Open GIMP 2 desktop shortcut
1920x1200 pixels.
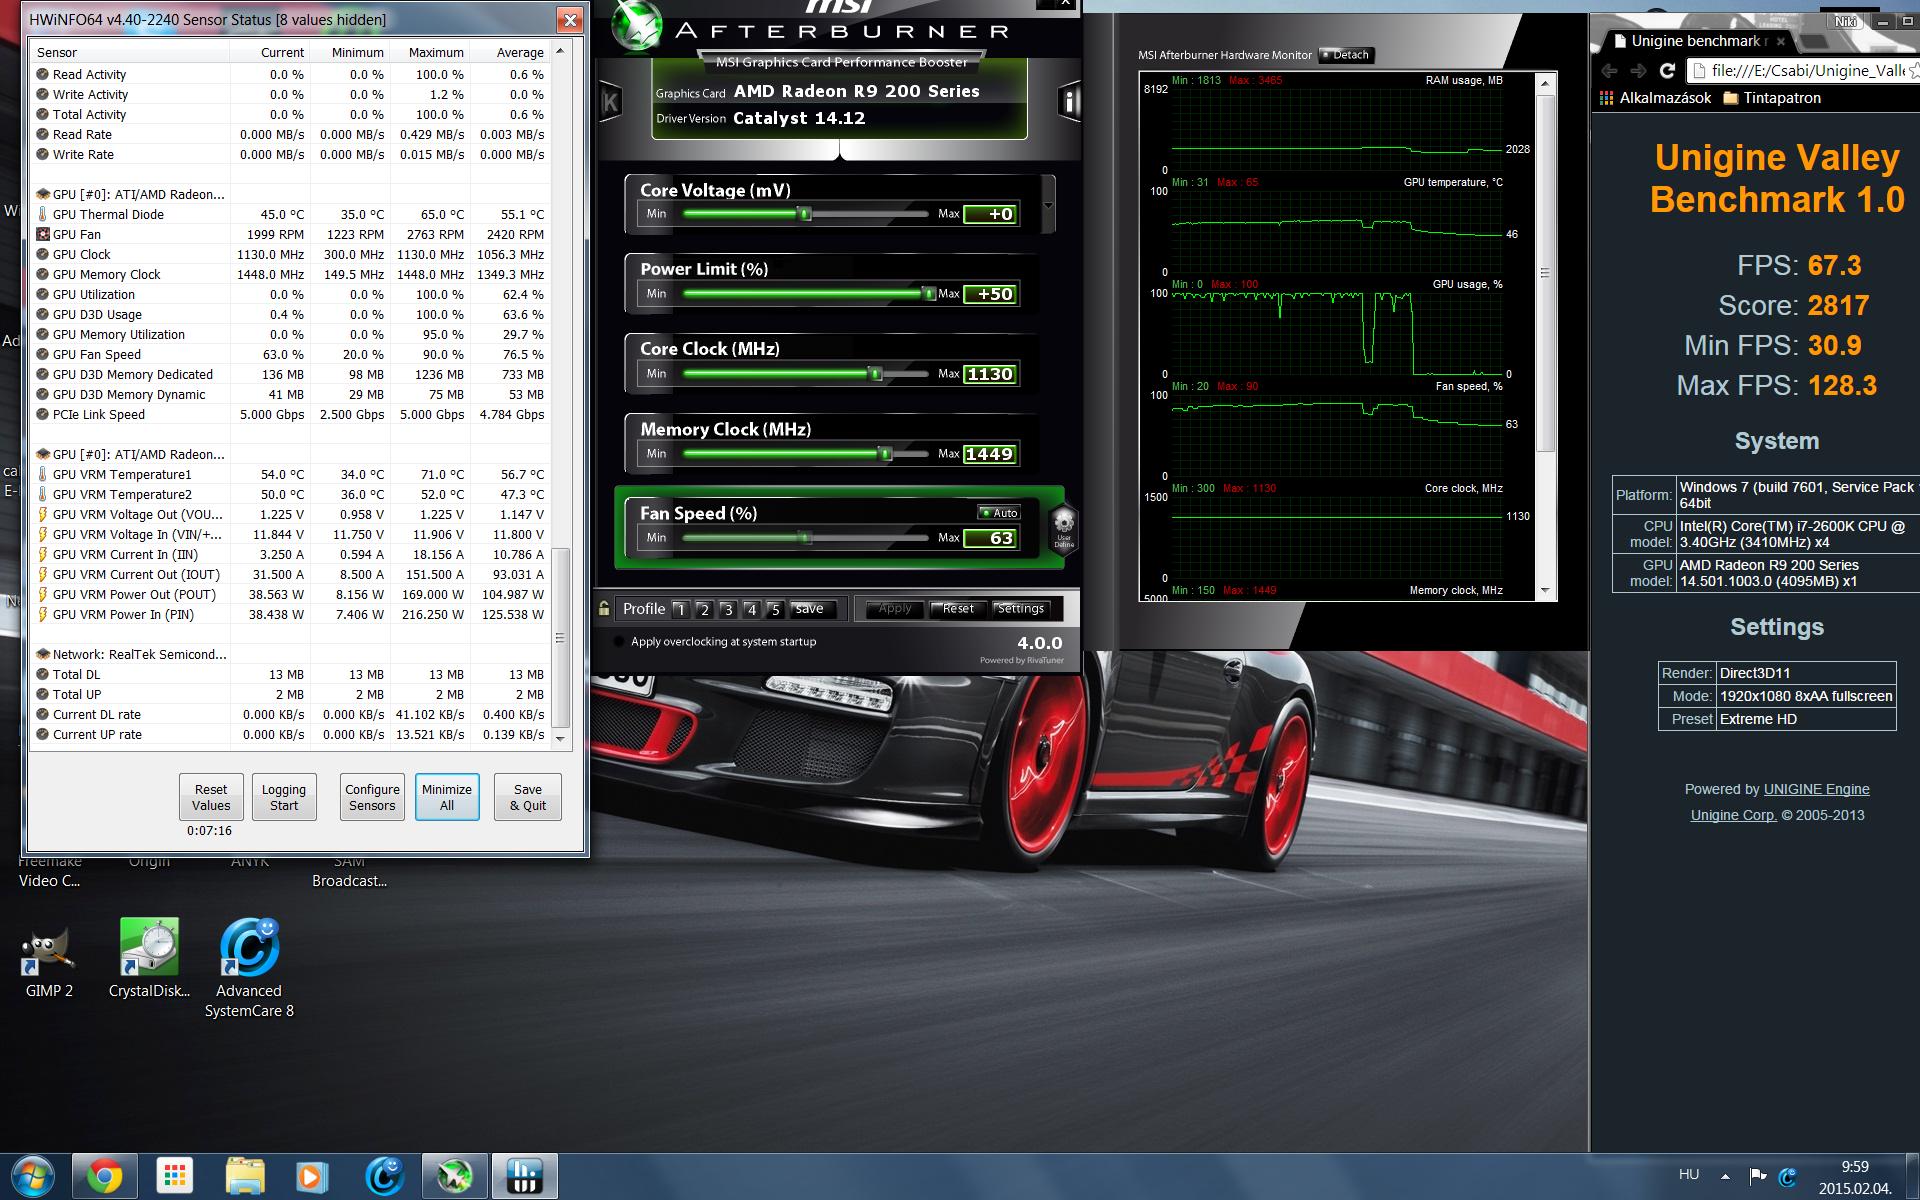pyautogui.click(x=49, y=959)
